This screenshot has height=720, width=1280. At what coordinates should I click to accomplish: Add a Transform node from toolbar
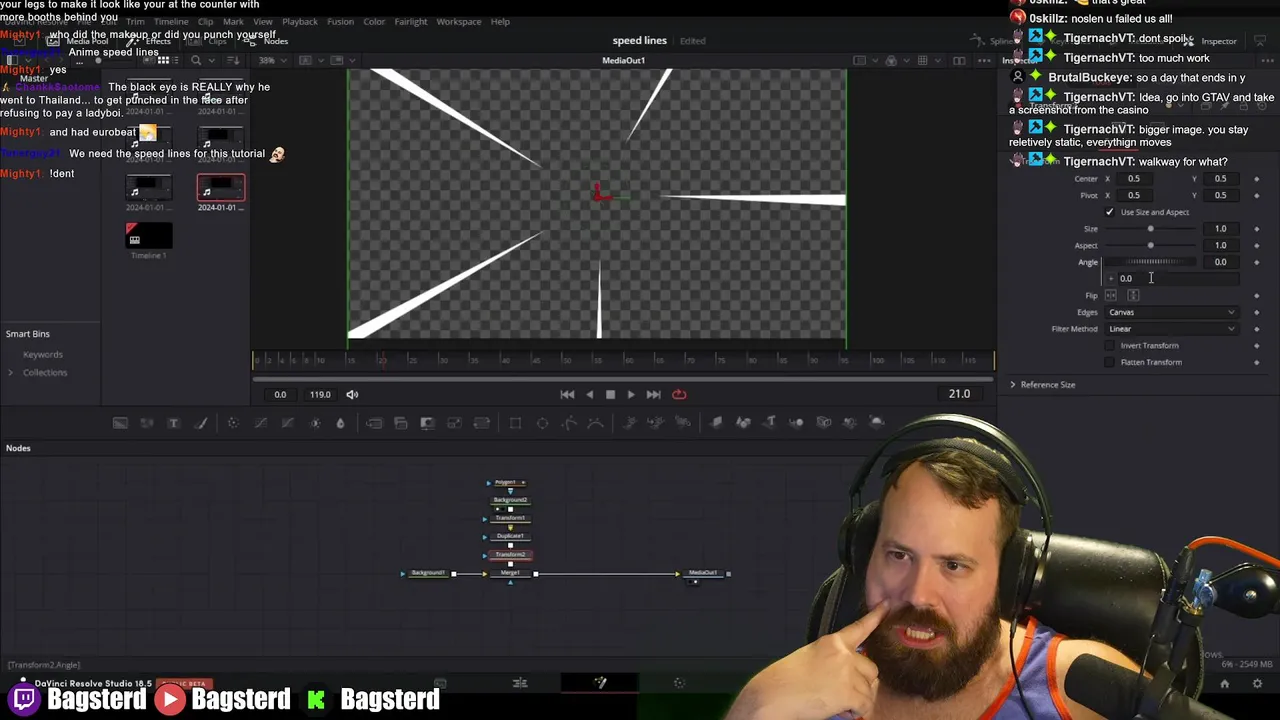[x=481, y=423]
